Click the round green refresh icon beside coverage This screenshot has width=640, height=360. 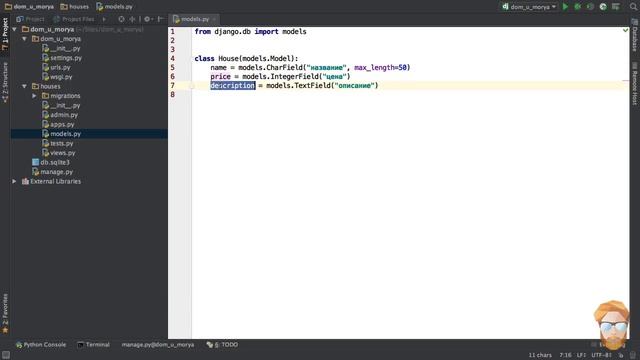603,7
